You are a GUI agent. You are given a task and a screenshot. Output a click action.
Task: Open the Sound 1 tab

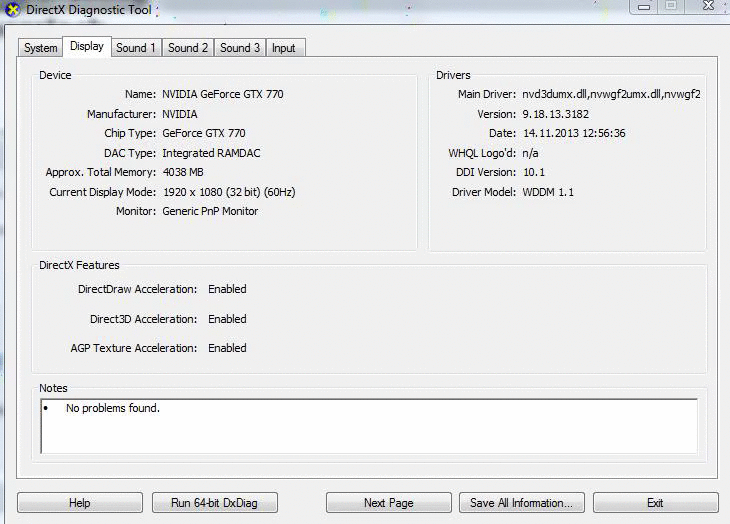tap(136, 48)
